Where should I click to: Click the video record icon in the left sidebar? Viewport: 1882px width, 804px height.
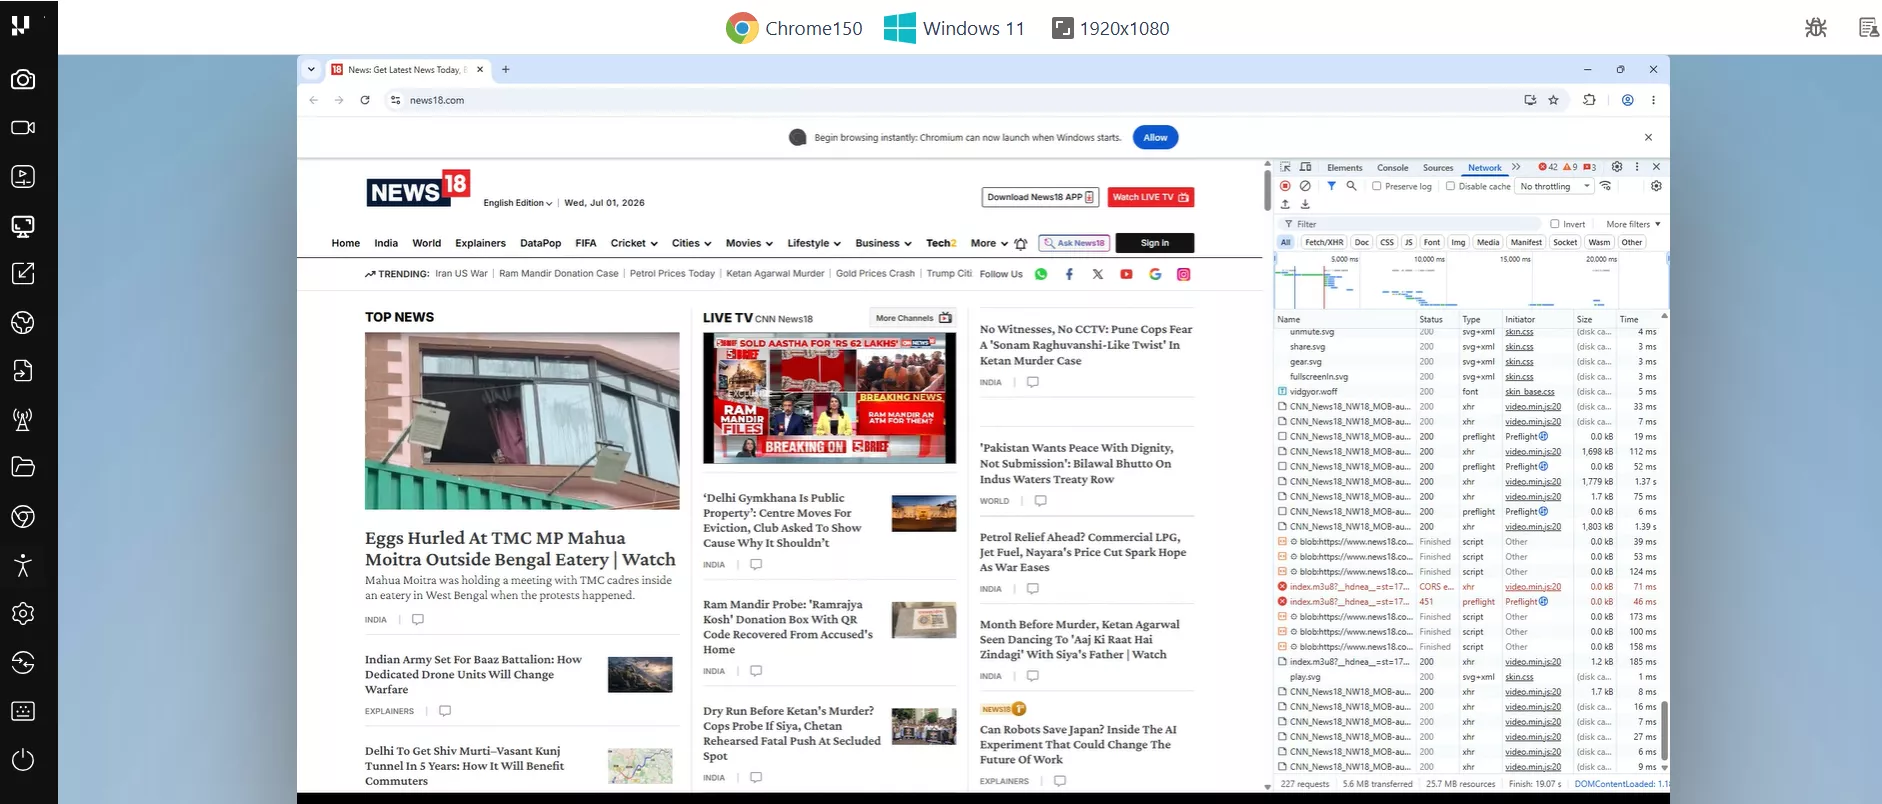tap(23, 127)
